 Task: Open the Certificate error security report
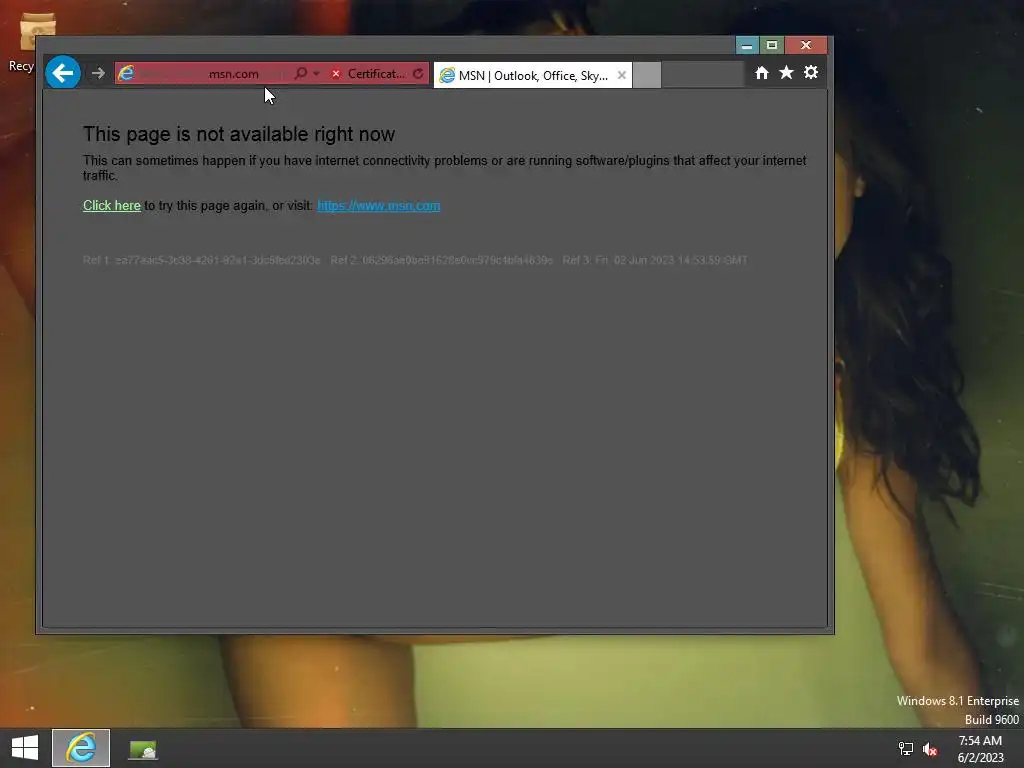click(376, 74)
